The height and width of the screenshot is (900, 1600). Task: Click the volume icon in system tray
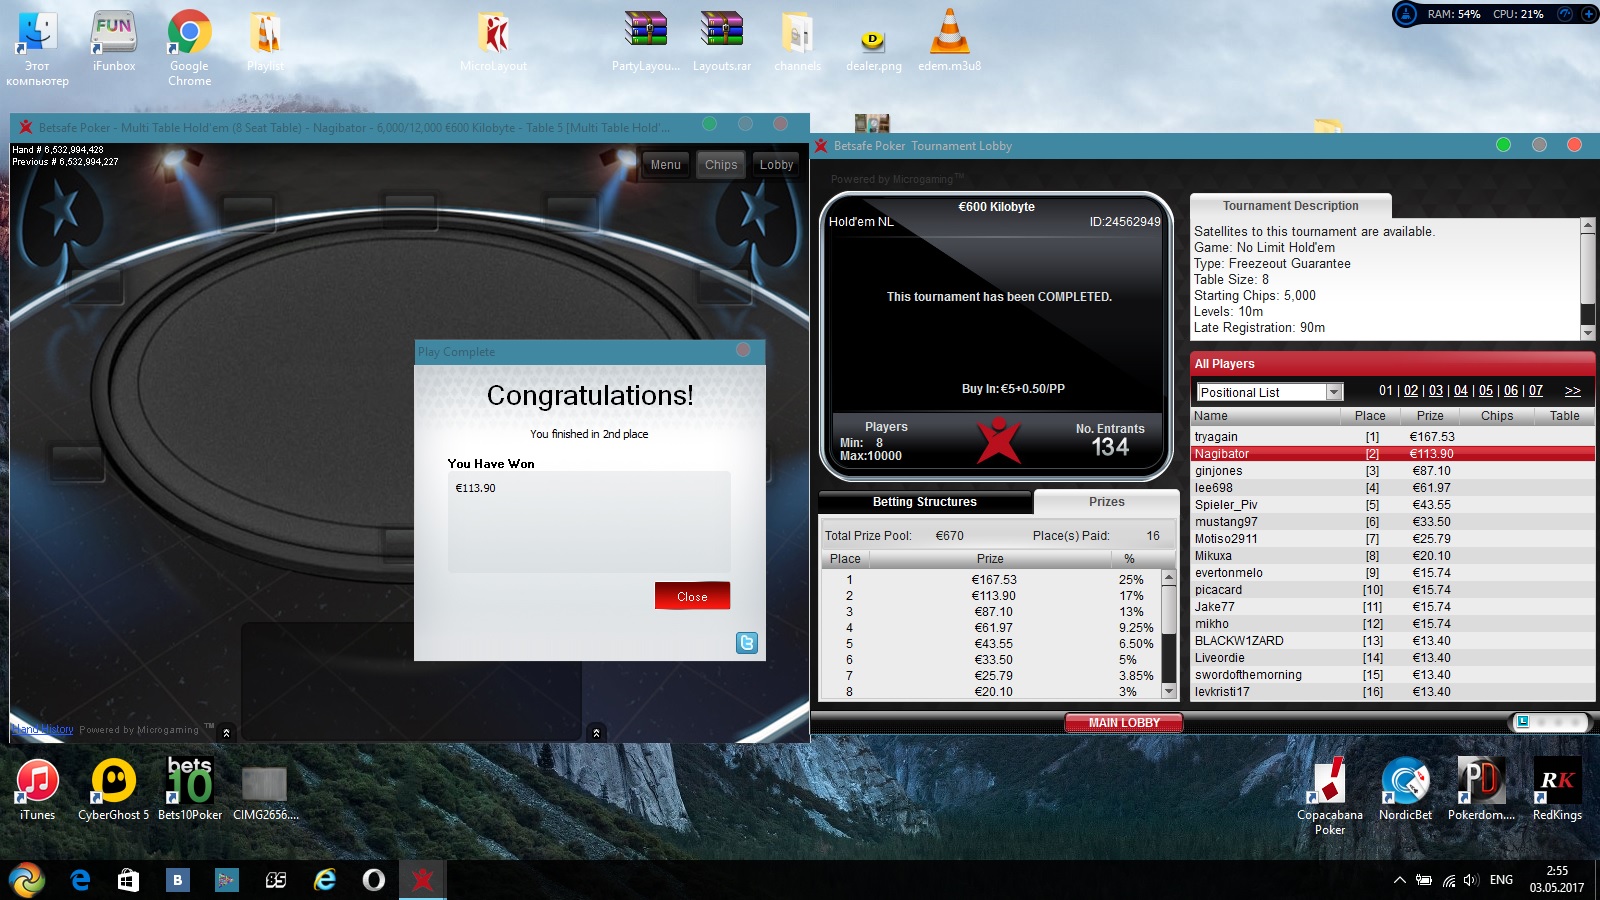1470,880
